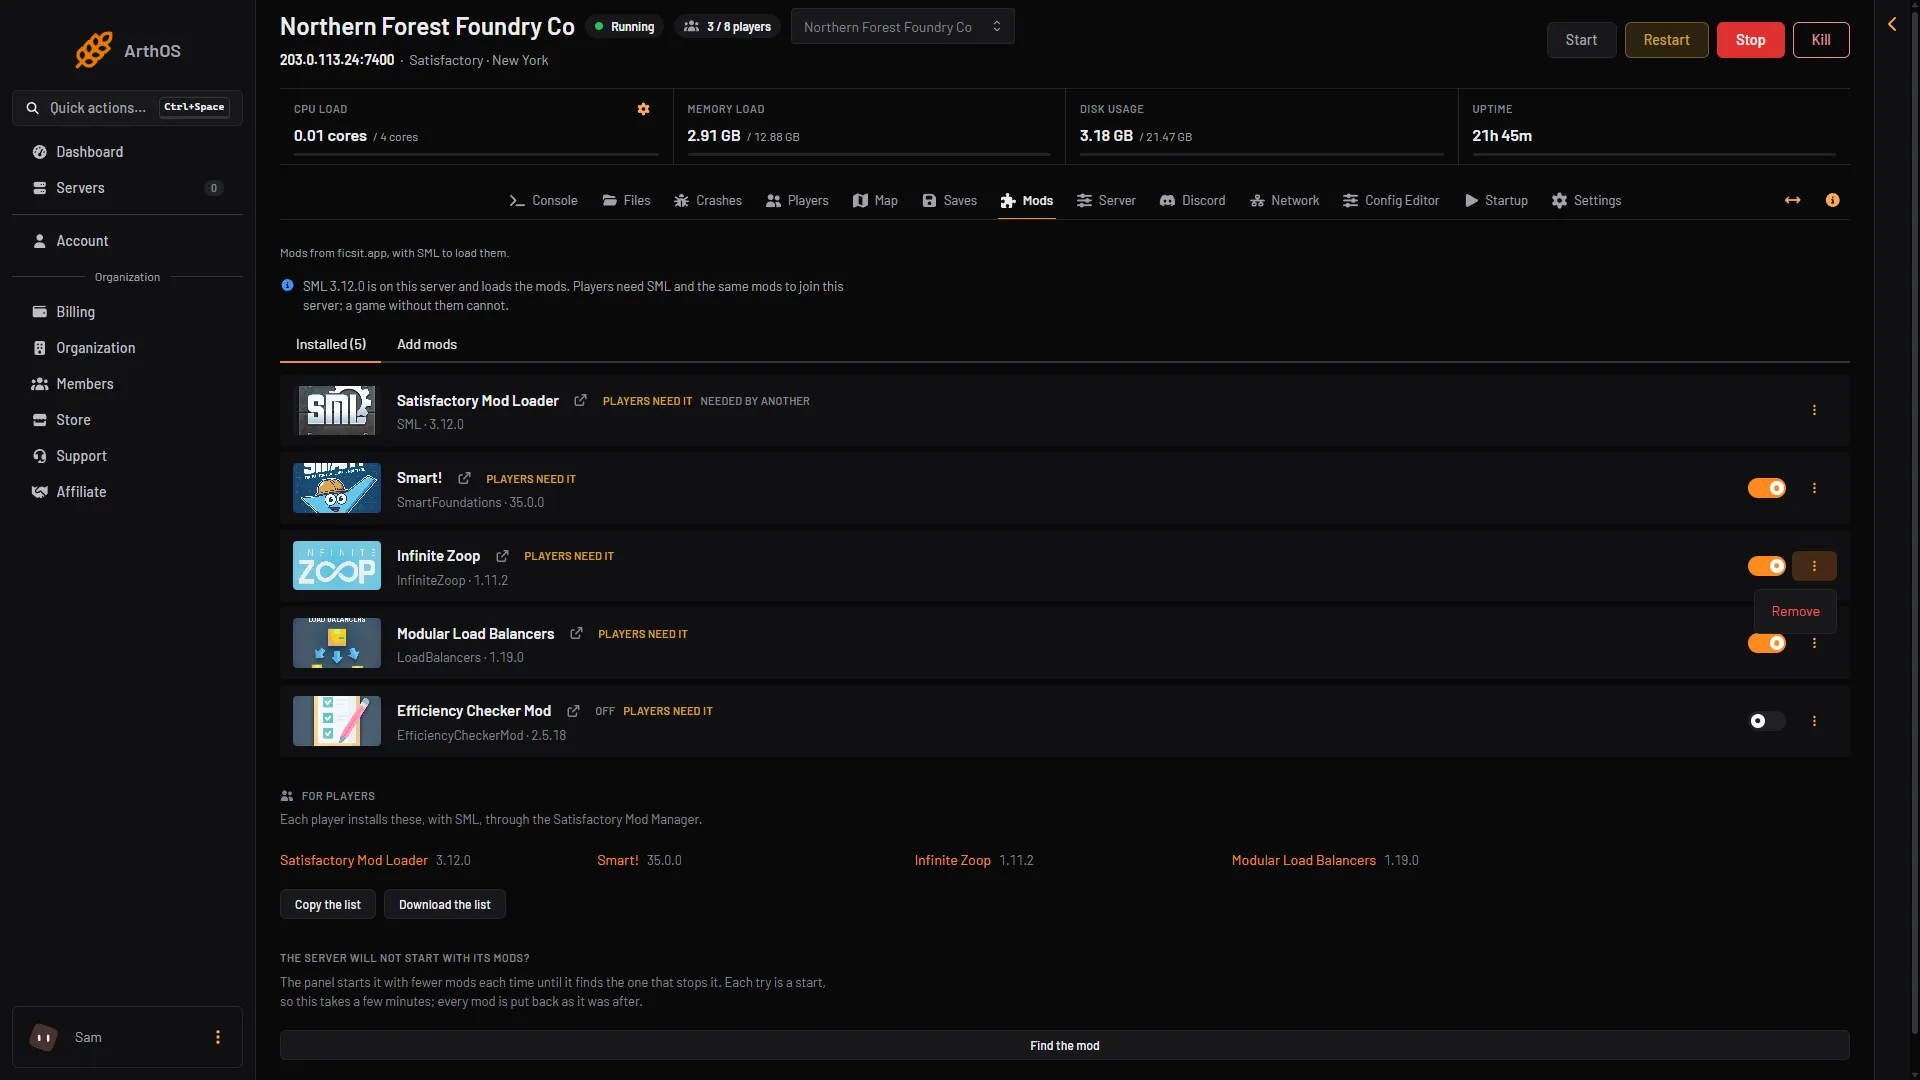This screenshot has height=1080, width=1920.
Task: Disable the Smart! mod toggle
Action: point(1766,488)
